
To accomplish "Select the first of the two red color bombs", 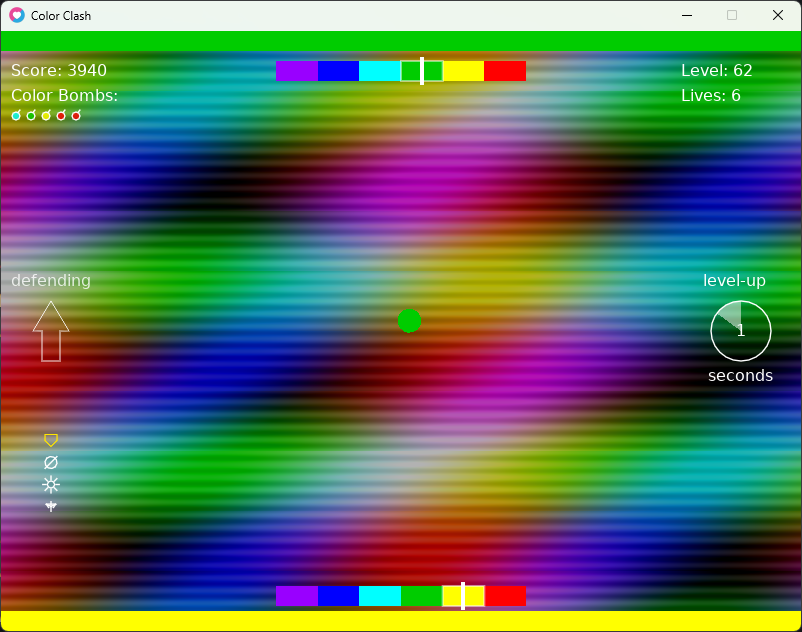I will [x=61, y=116].
